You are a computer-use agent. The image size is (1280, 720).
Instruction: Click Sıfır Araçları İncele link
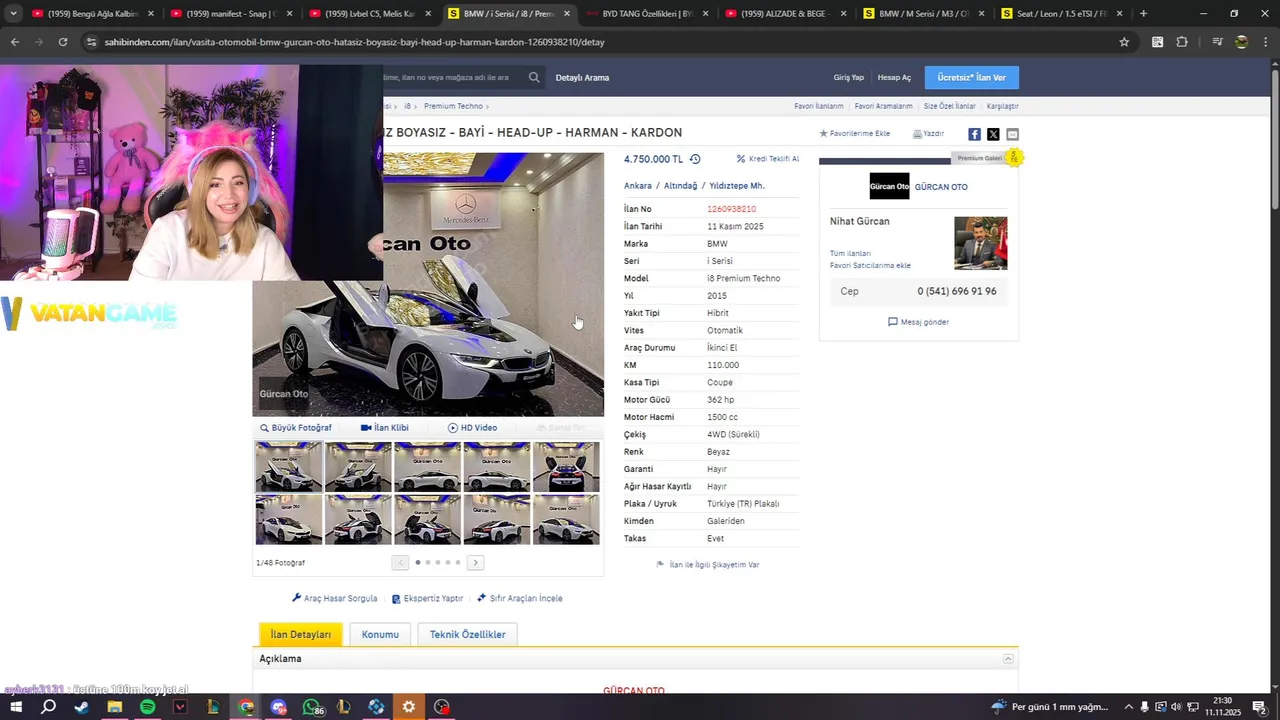point(520,598)
